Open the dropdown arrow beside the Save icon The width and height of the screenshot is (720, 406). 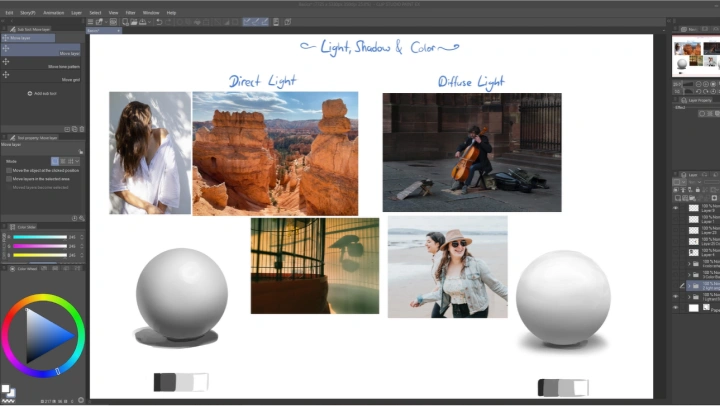149,22
